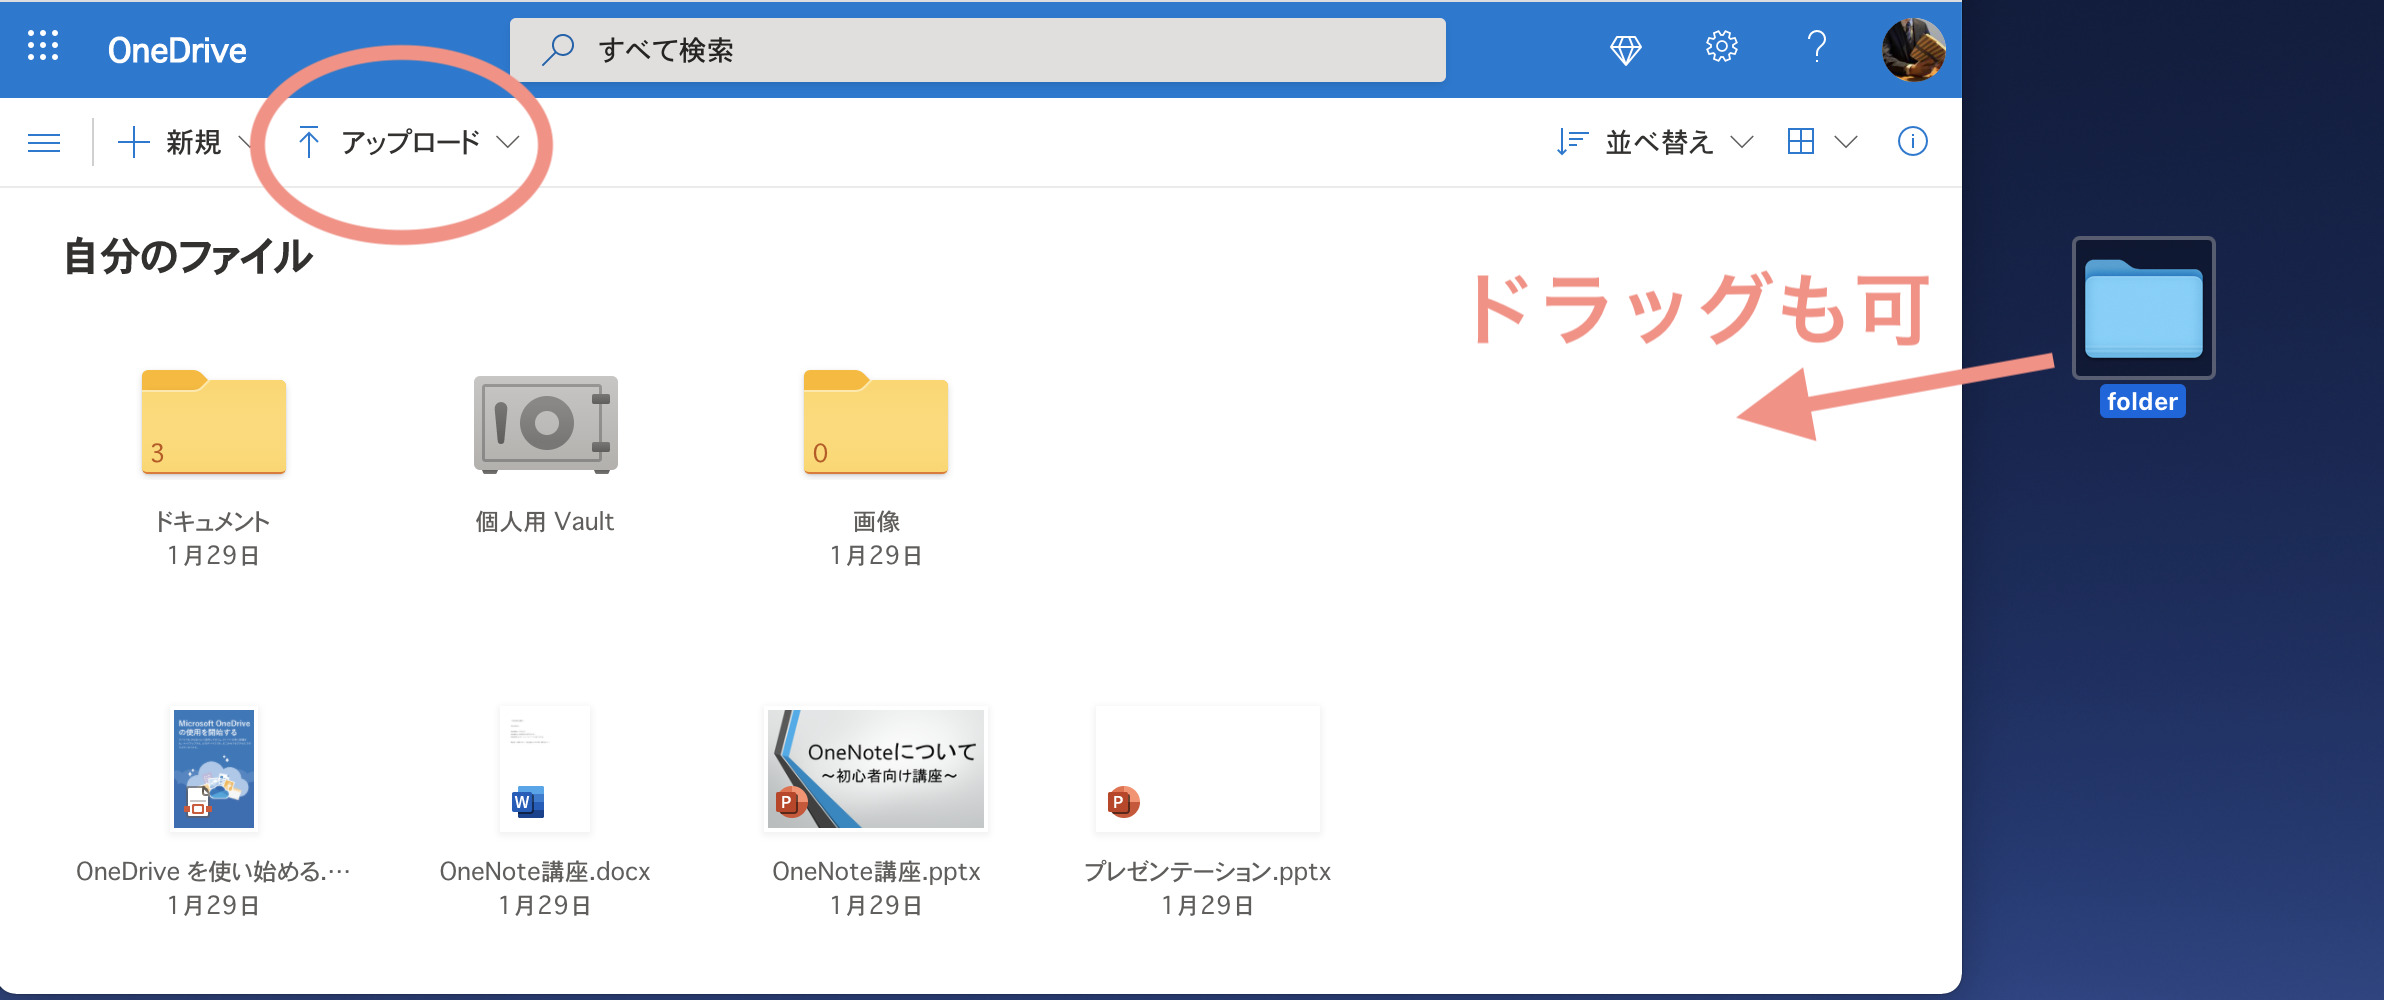The image size is (2384, 1000).
Task: Click the OneNote講座.docx file name
Action: coord(545,872)
